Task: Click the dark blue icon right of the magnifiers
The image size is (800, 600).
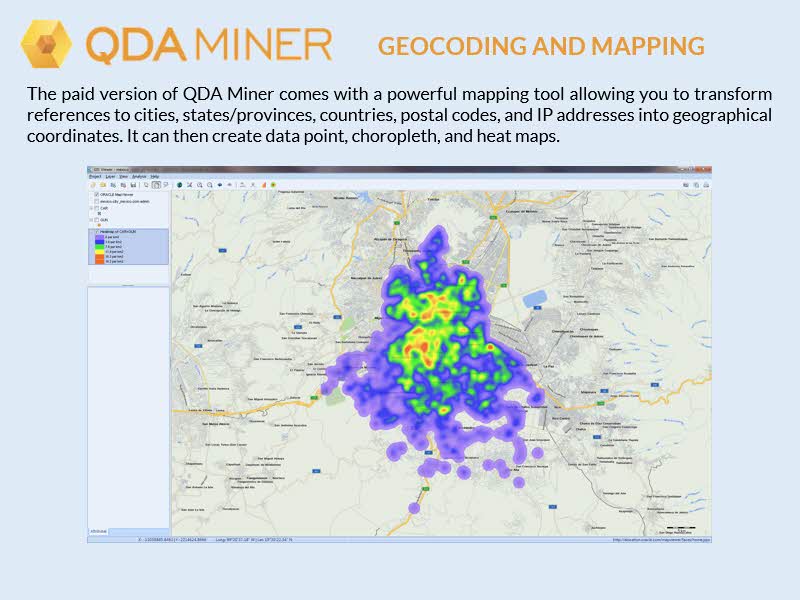Action: click(220, 185)
